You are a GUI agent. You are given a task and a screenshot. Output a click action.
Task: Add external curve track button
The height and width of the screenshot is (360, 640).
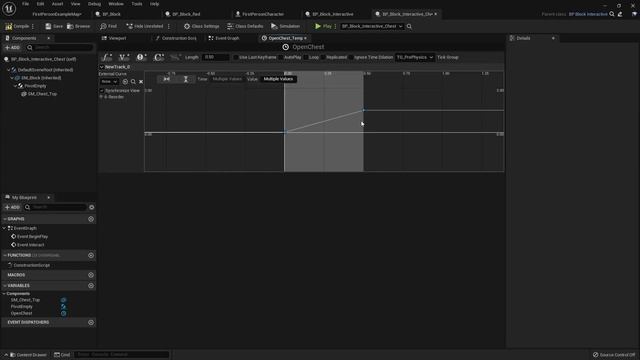click(x=175, y=57)
